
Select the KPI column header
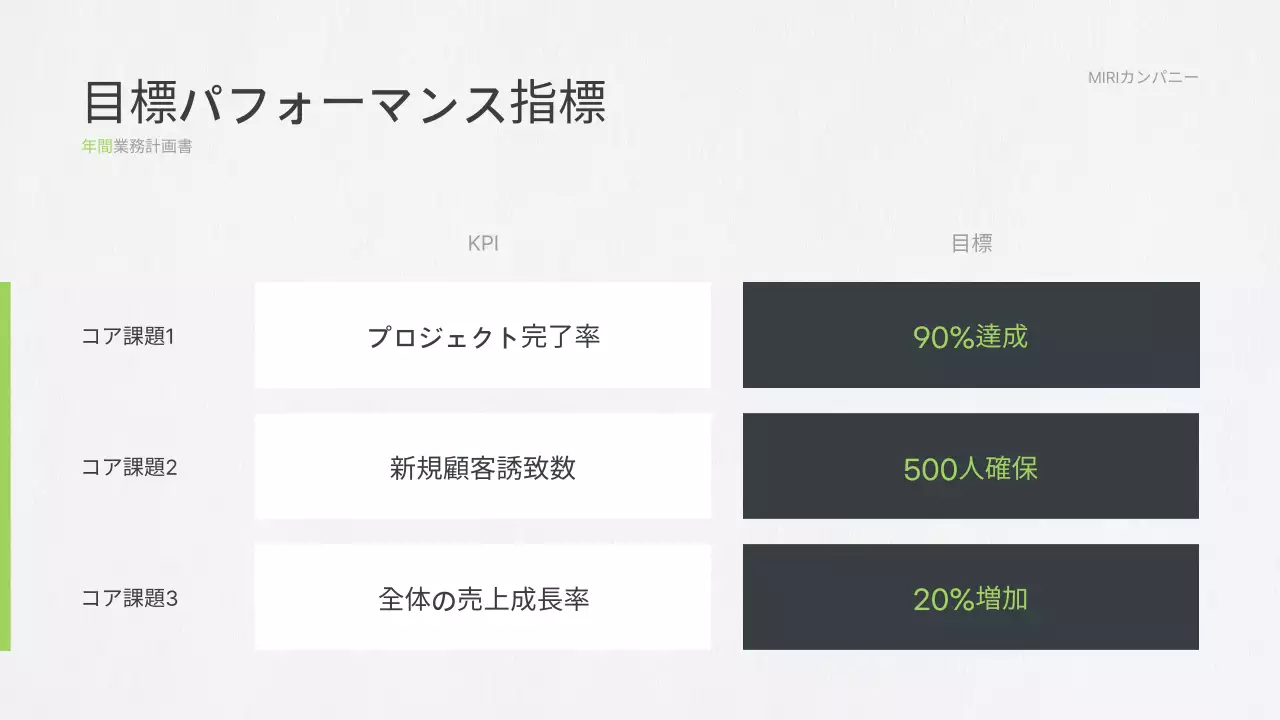coord(483,244)
